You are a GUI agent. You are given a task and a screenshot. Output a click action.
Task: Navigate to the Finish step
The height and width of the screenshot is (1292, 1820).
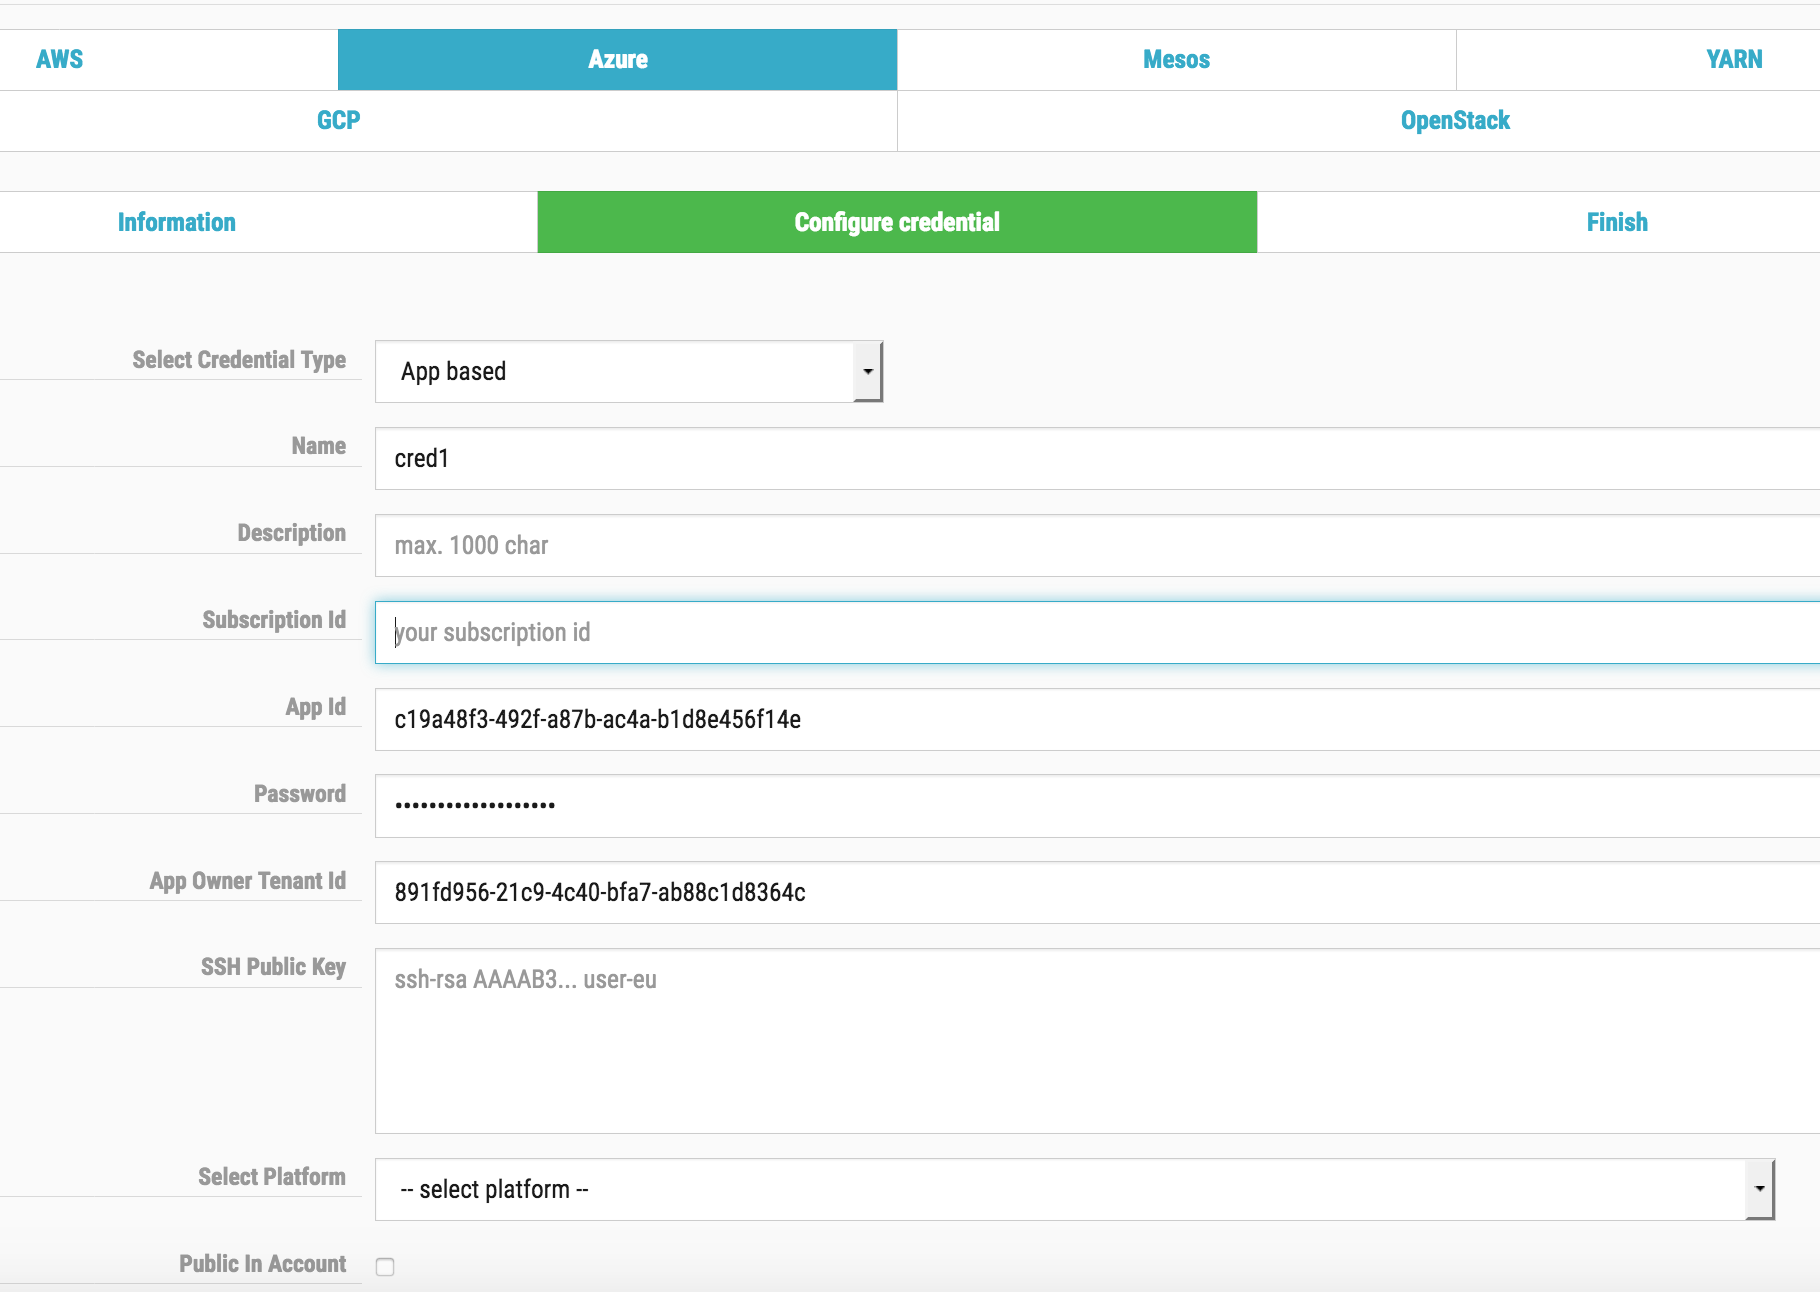click(1616, 222)
